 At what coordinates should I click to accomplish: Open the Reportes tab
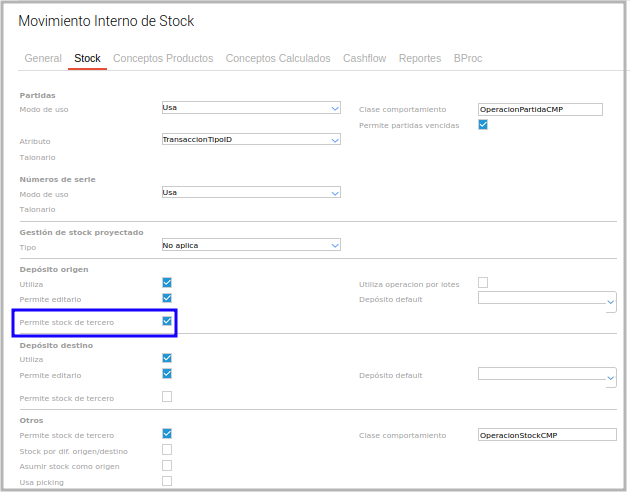tap(420, 59)
